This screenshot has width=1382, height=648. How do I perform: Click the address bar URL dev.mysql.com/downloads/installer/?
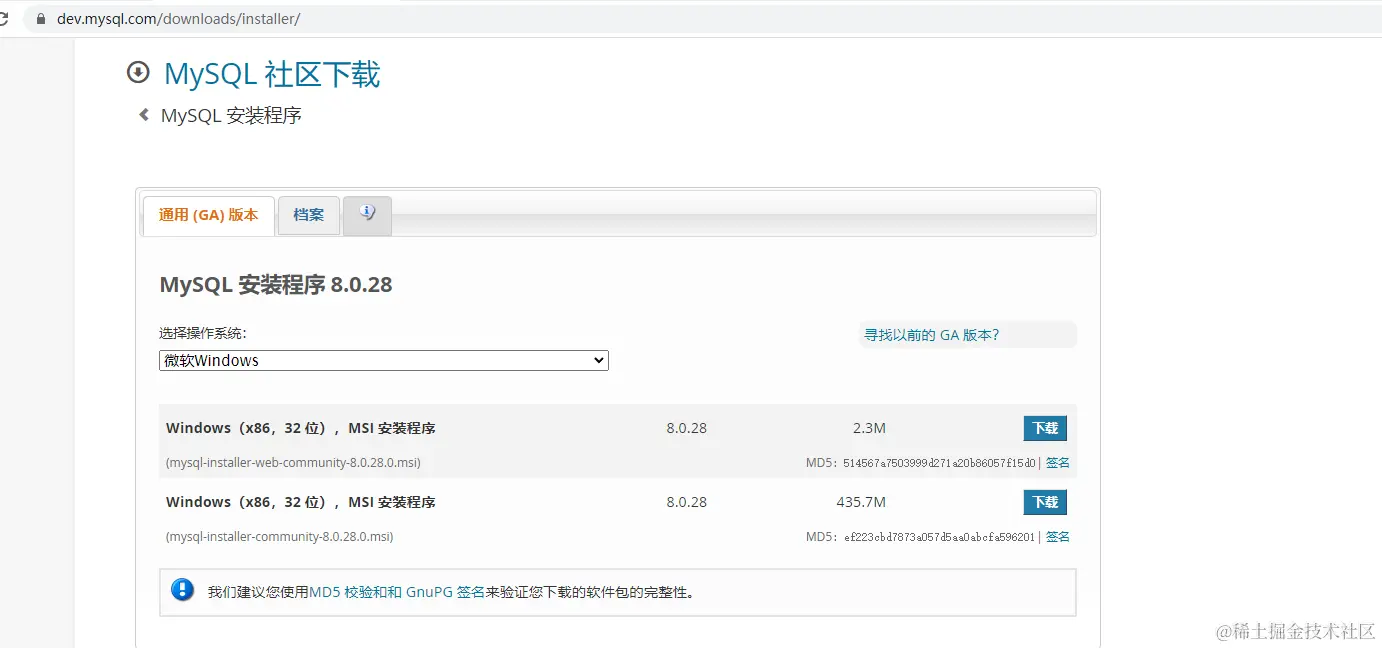click(x=178, y=19)
